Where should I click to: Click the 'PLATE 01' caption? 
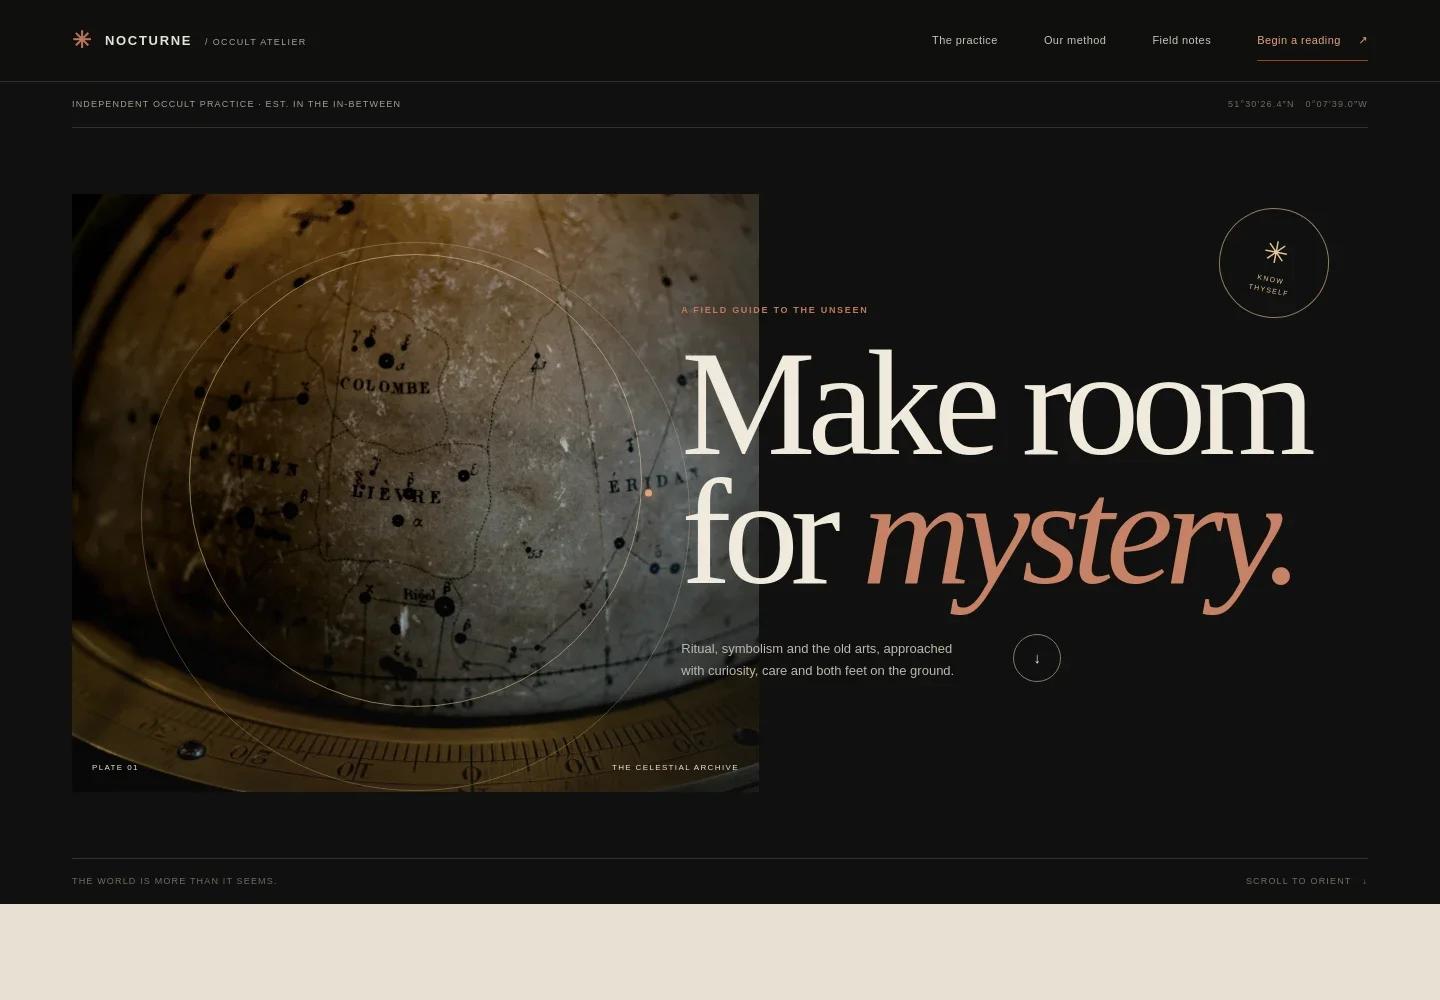(x=115, y=768)
